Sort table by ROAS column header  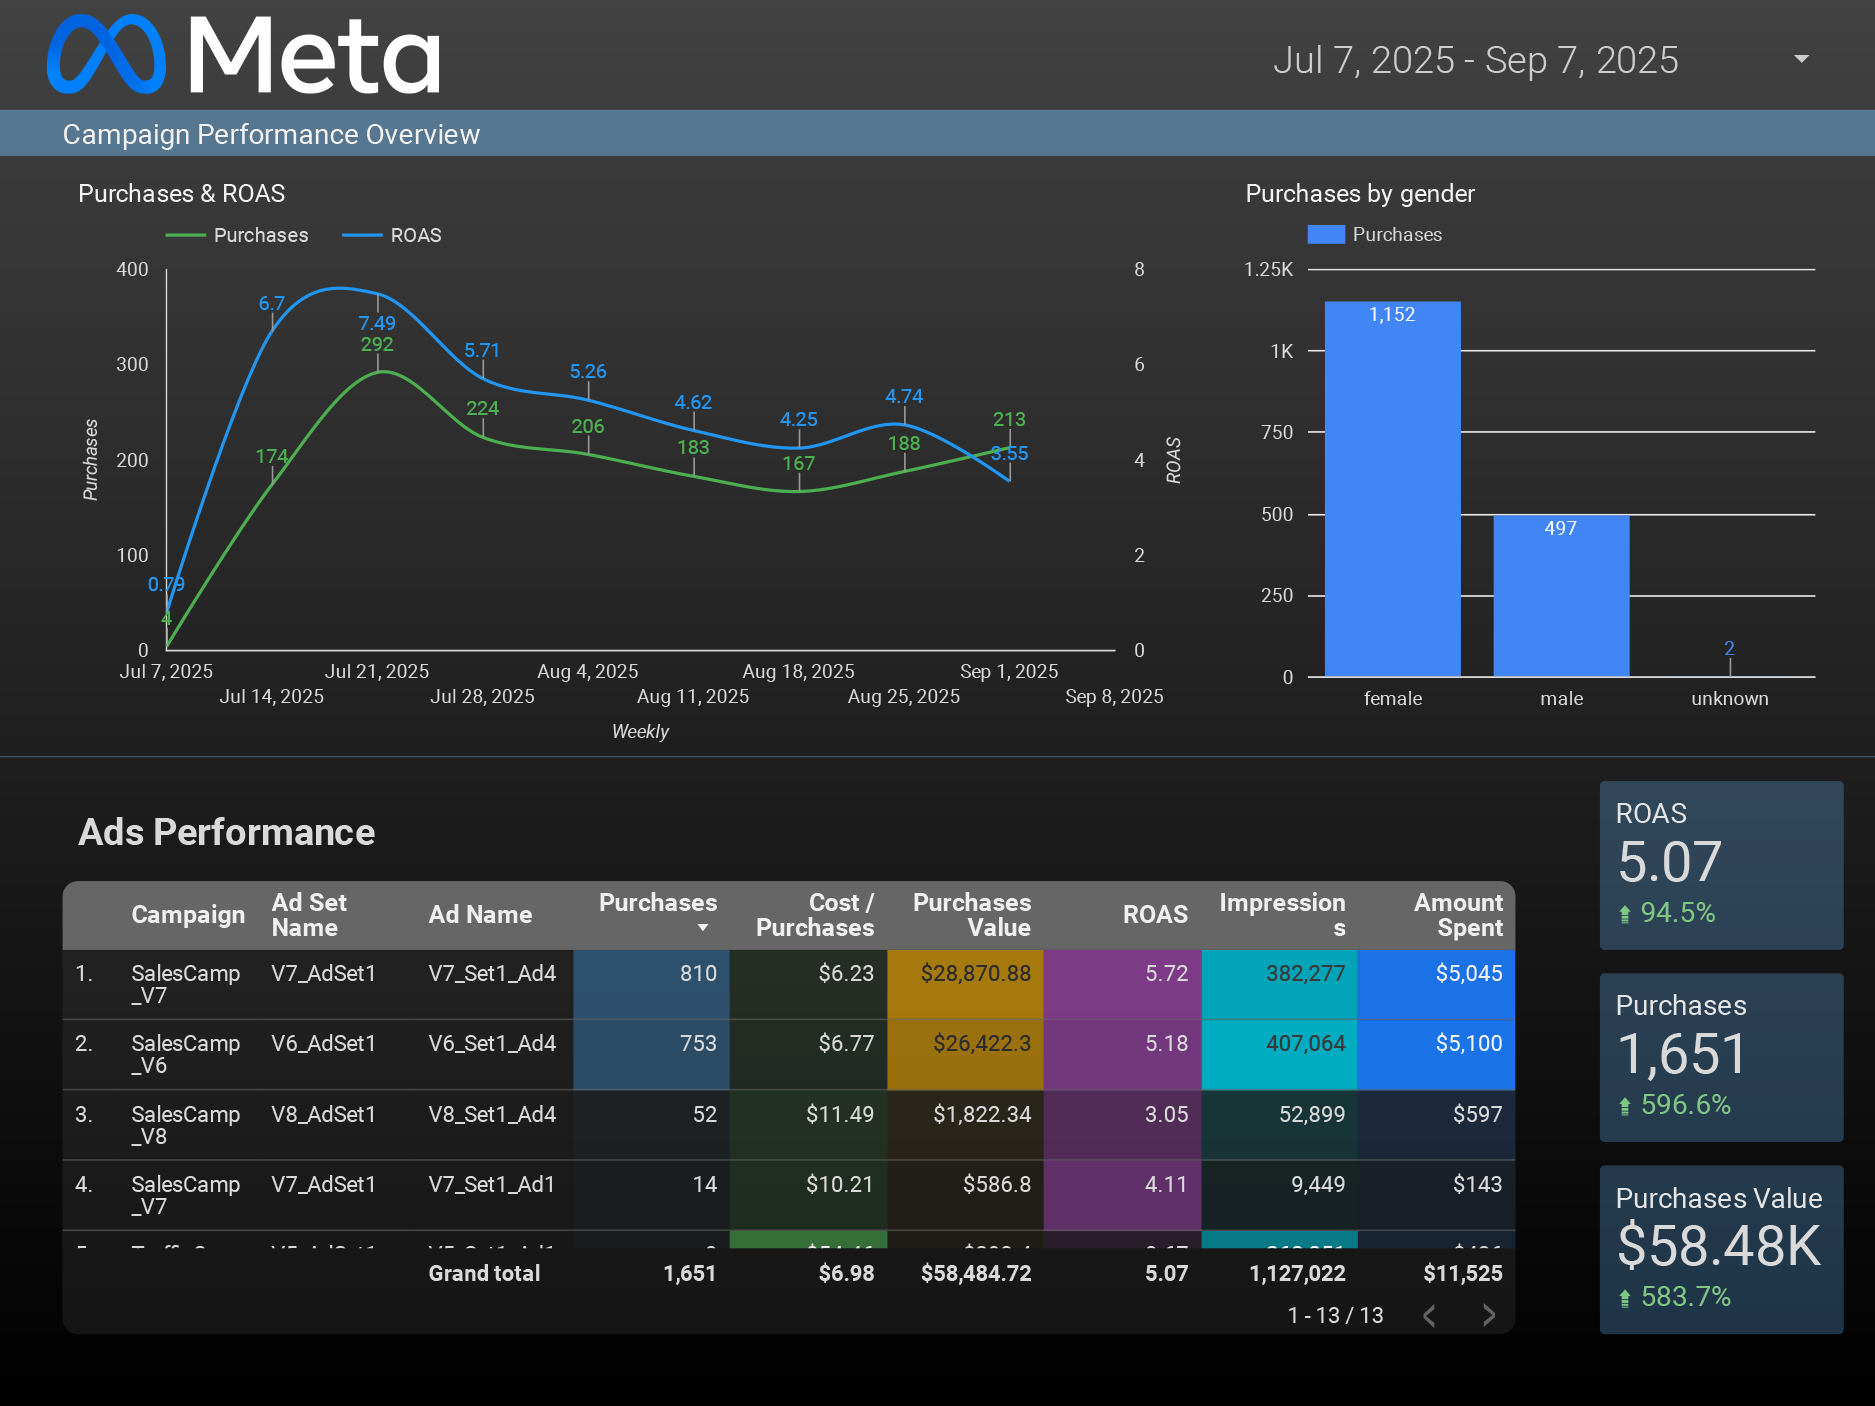tap(1154, 915)
